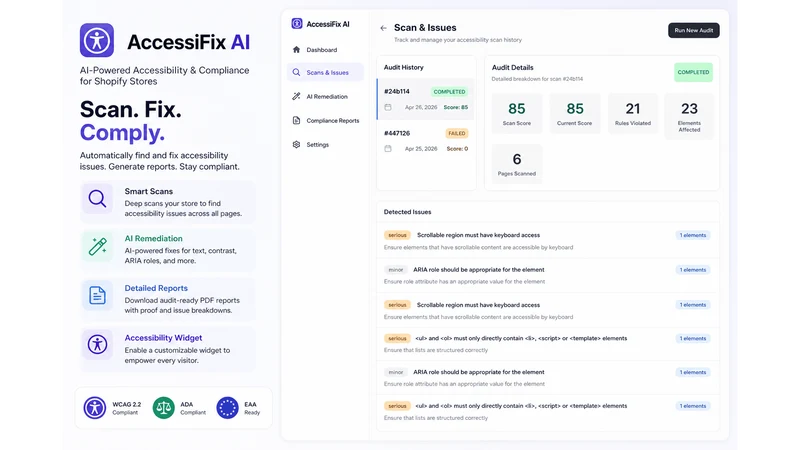Click the Settings gear icon
The width and height of the screenshot is (800, 450).
(296, 144)
